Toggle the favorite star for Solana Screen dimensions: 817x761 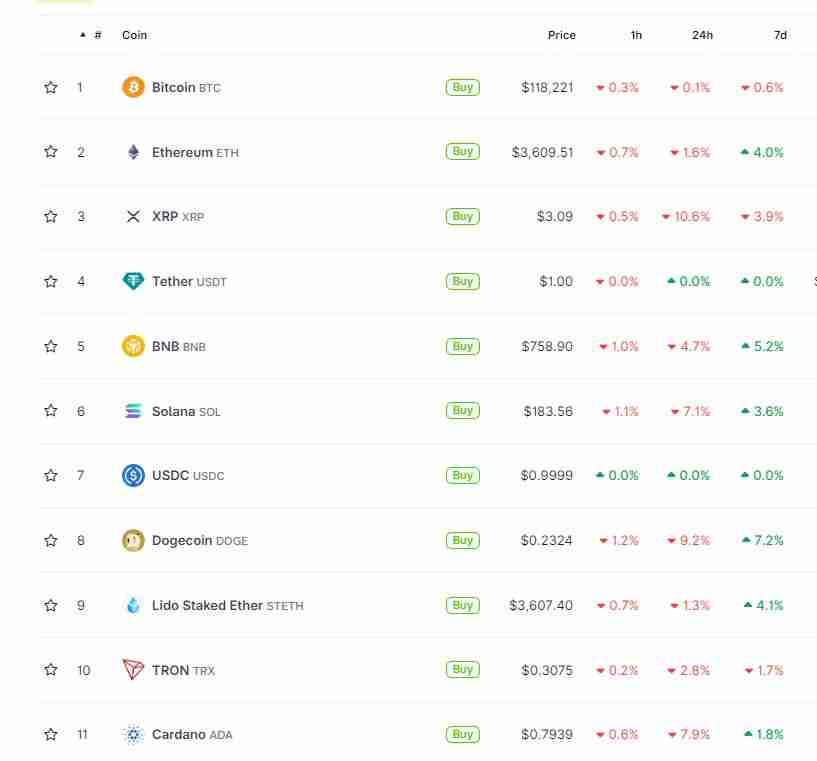51,411
